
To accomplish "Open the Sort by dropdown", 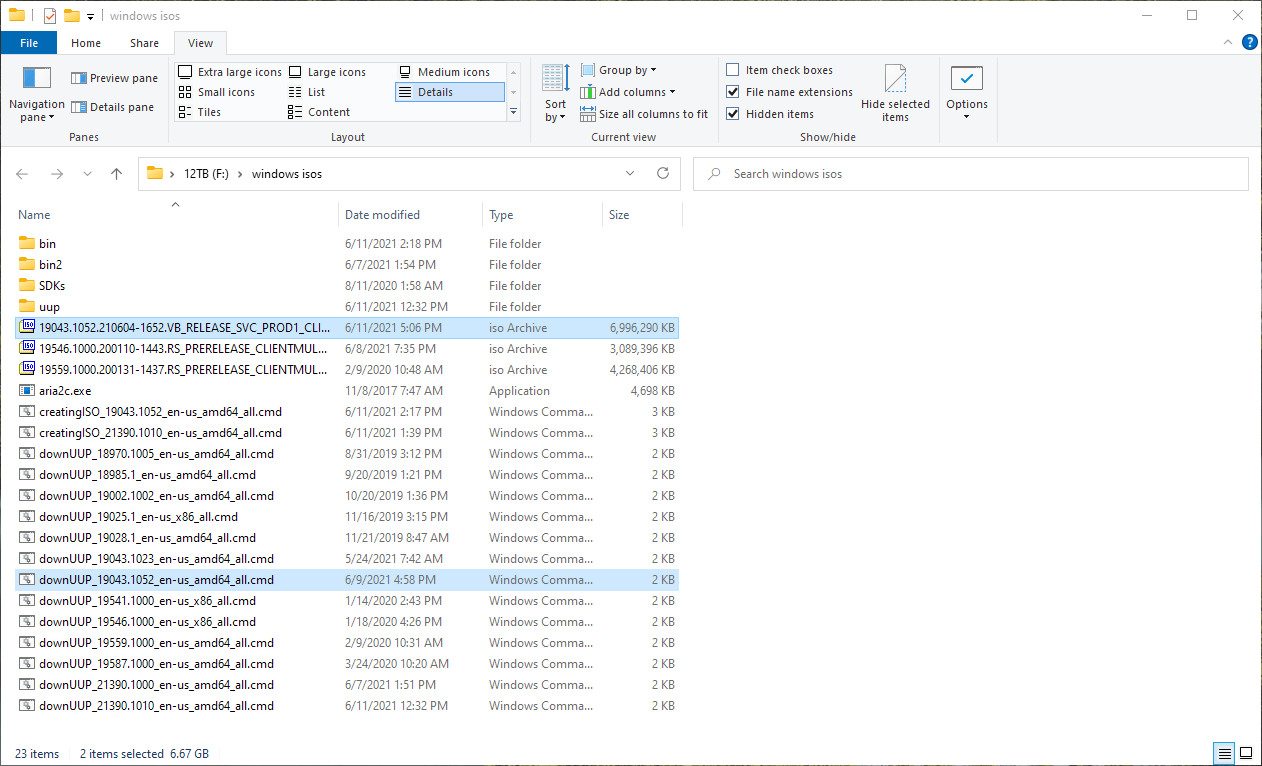I will pyautogui.click(x=555, y=92).
